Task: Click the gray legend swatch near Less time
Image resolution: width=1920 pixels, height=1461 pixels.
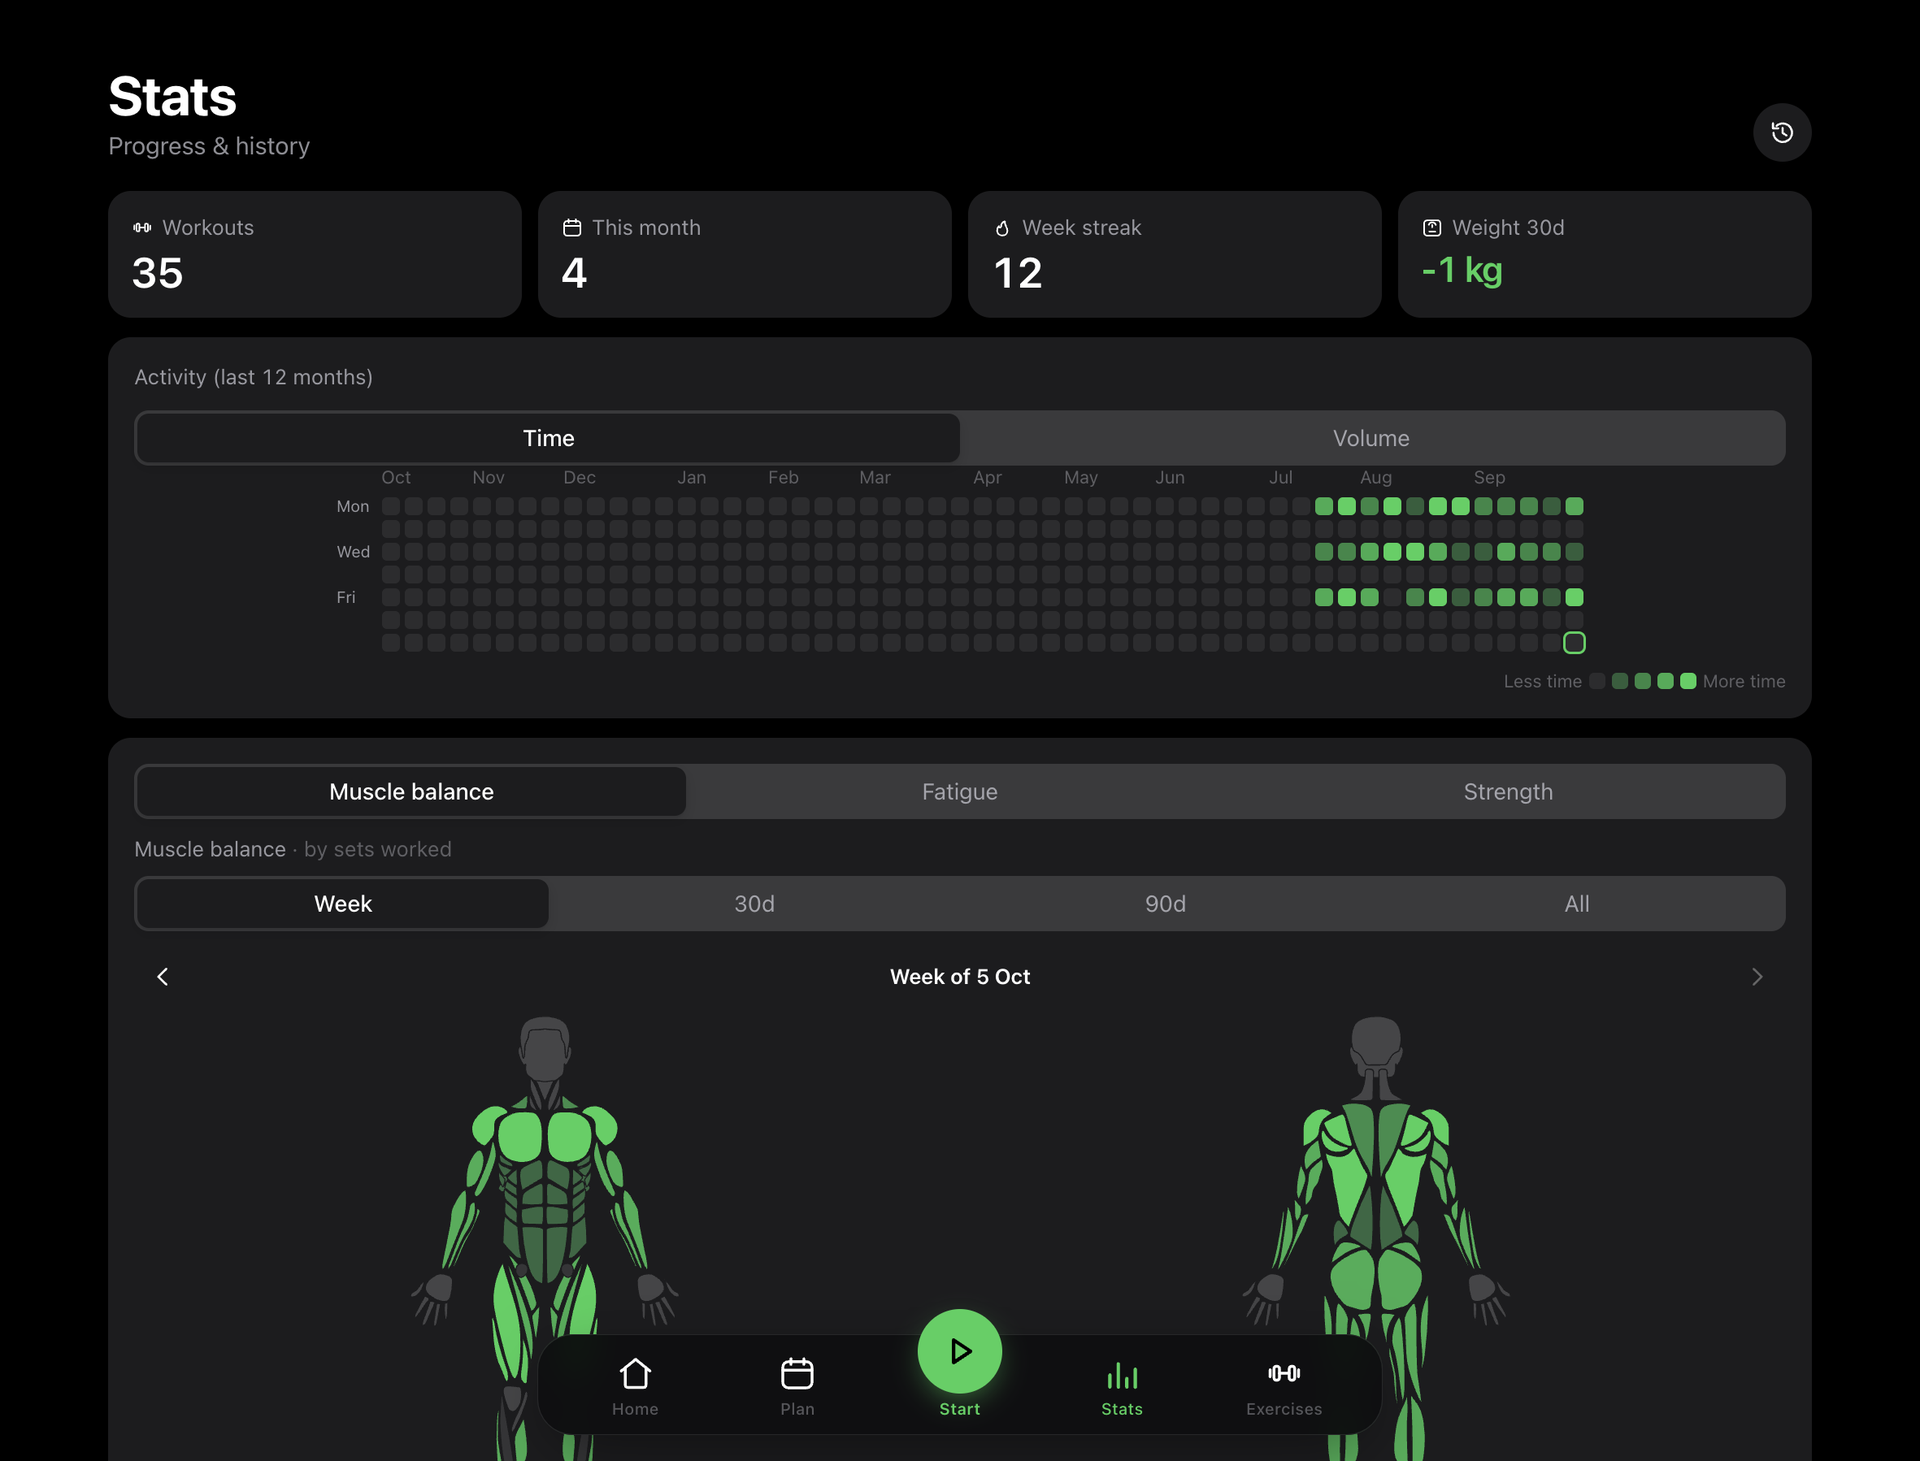Action: click(x=1597, y=681)
